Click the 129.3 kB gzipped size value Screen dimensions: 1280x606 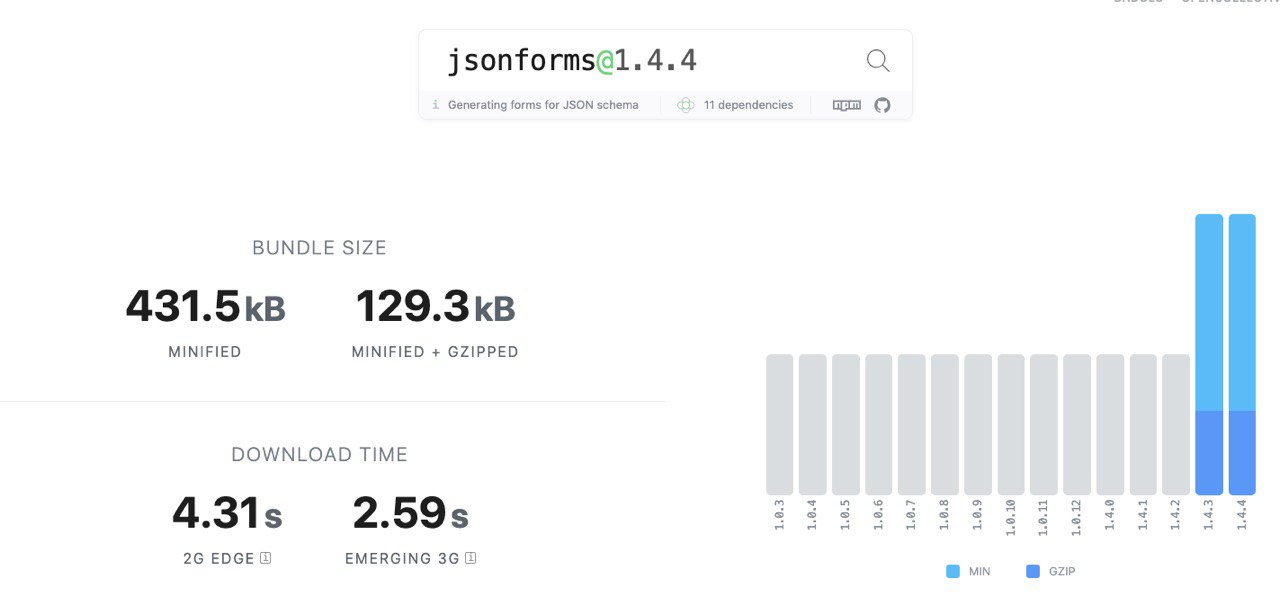(435, 306)
